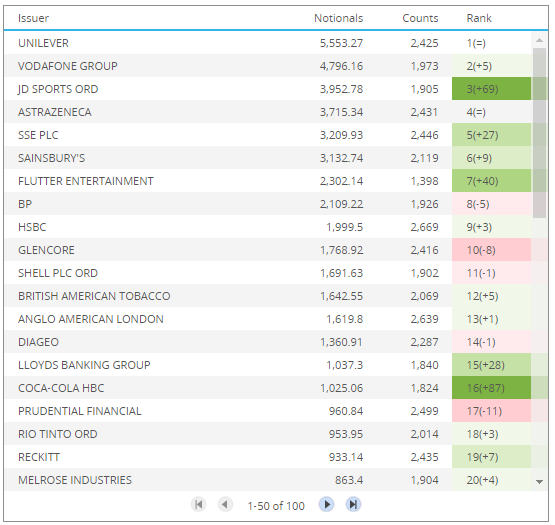This screenshot has width=555, height=525.
Task: Select the VODAFONE GROUP issuer name
Action: coord(68,66)
